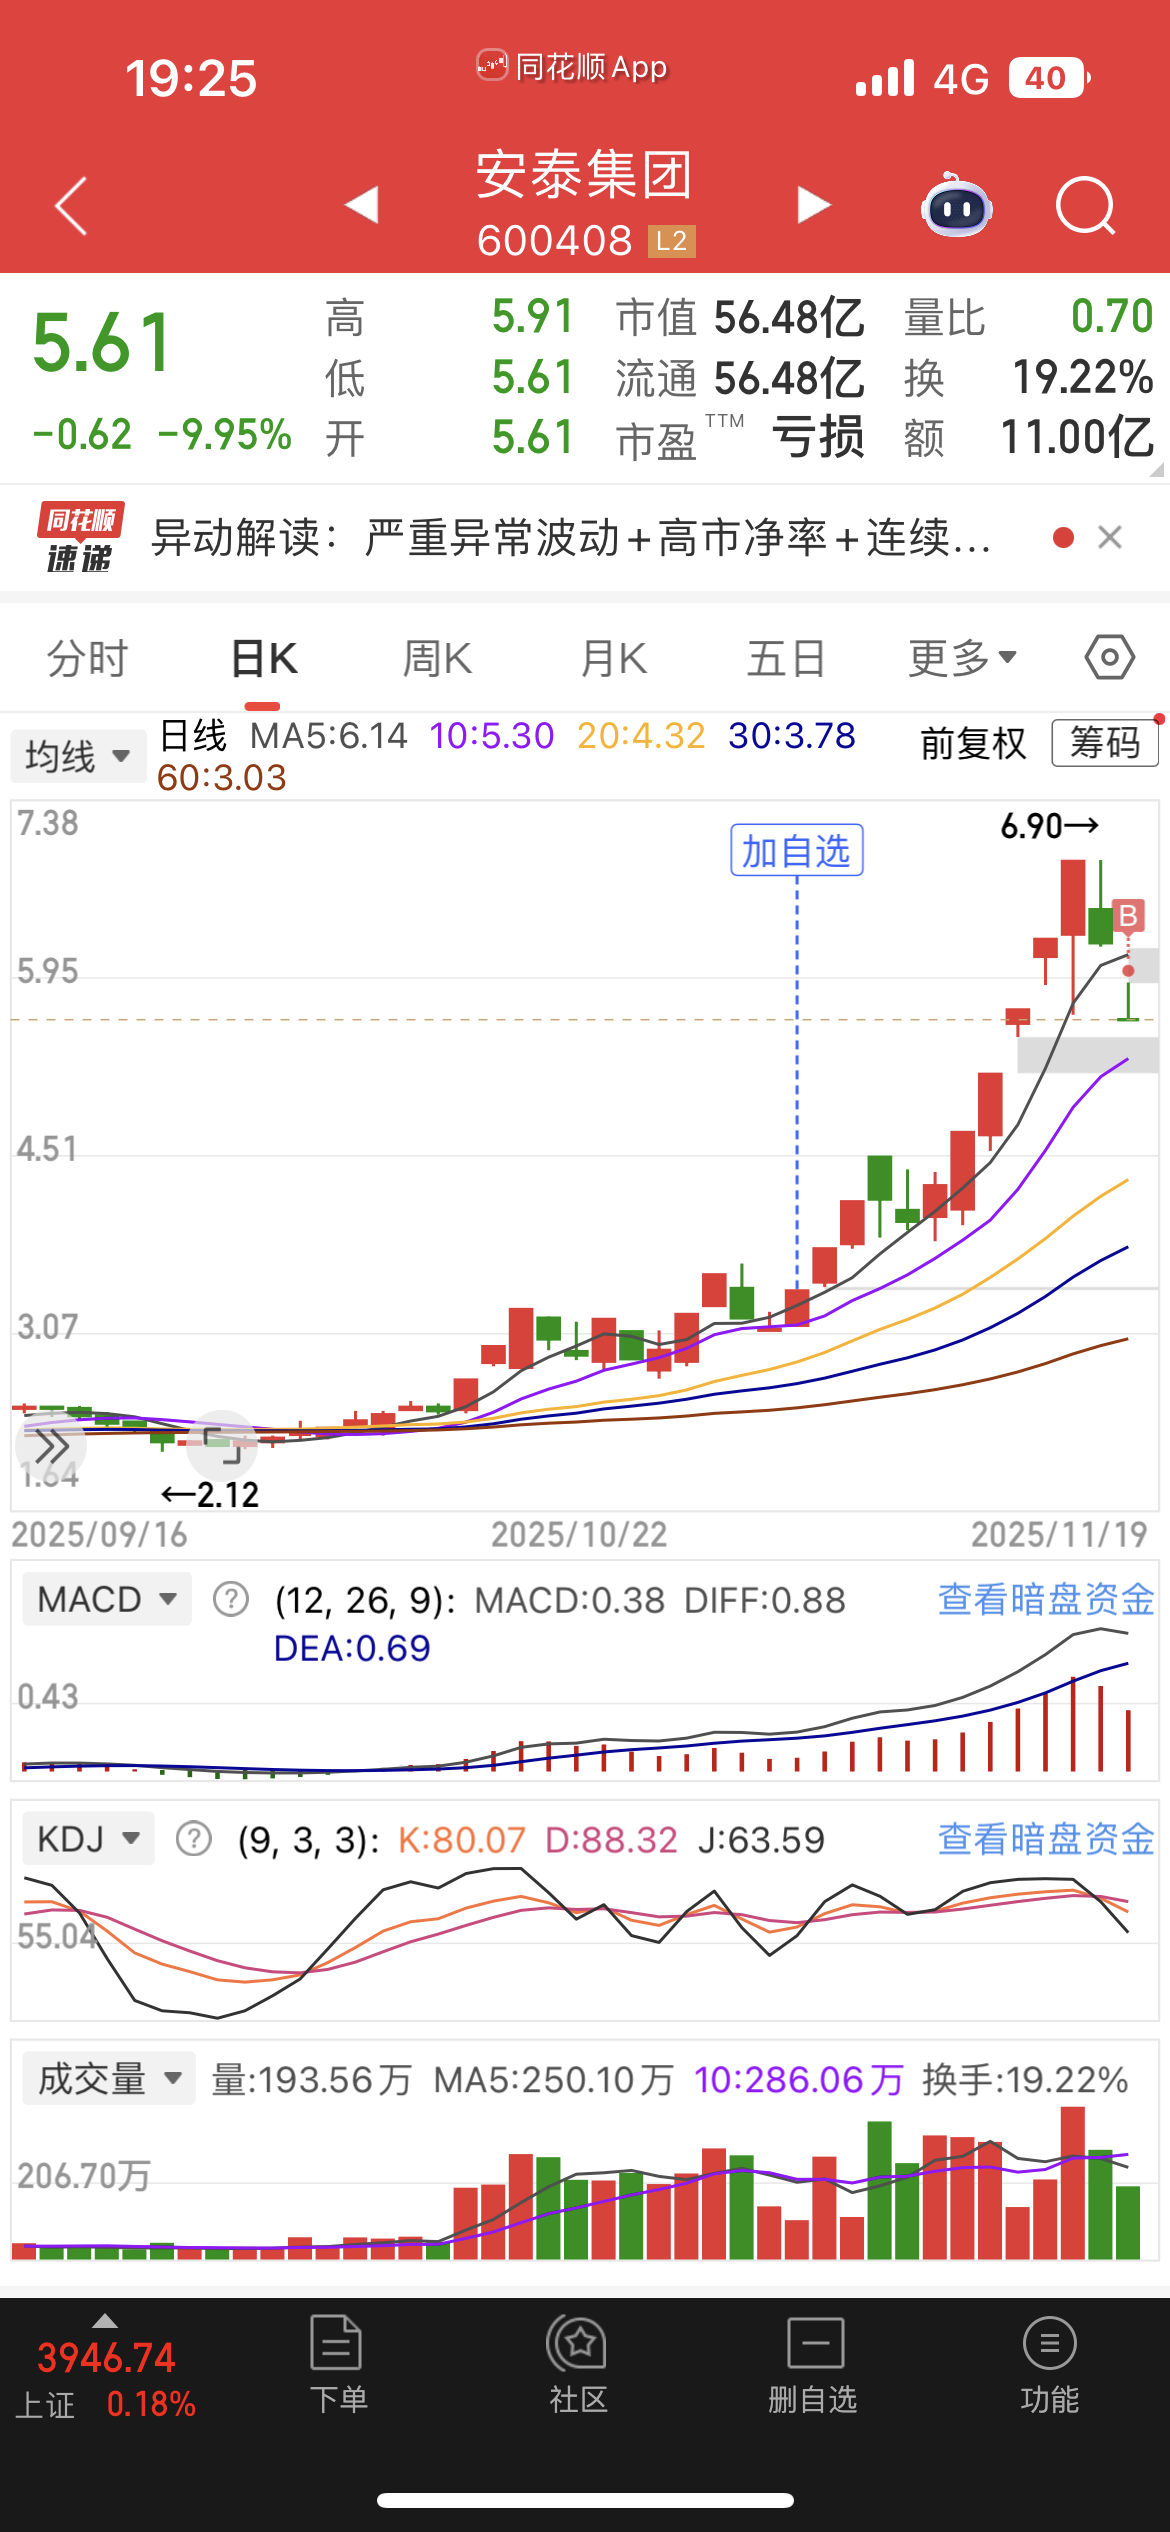Tap the L2 level badge

tap(671, 241)
